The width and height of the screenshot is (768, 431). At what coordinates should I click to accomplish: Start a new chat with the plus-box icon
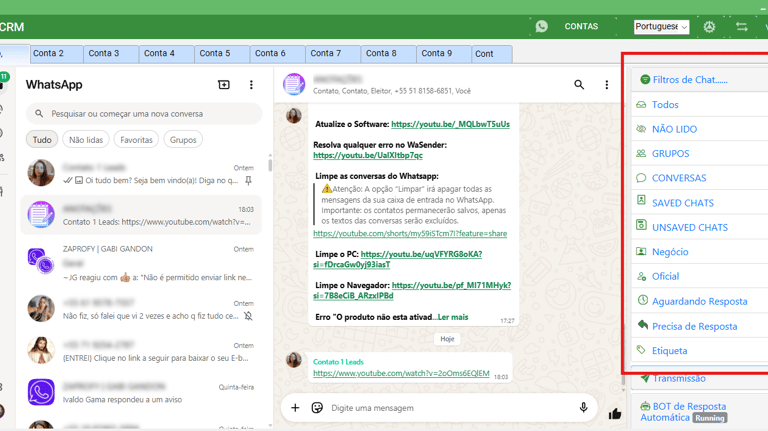click(224, 85)
